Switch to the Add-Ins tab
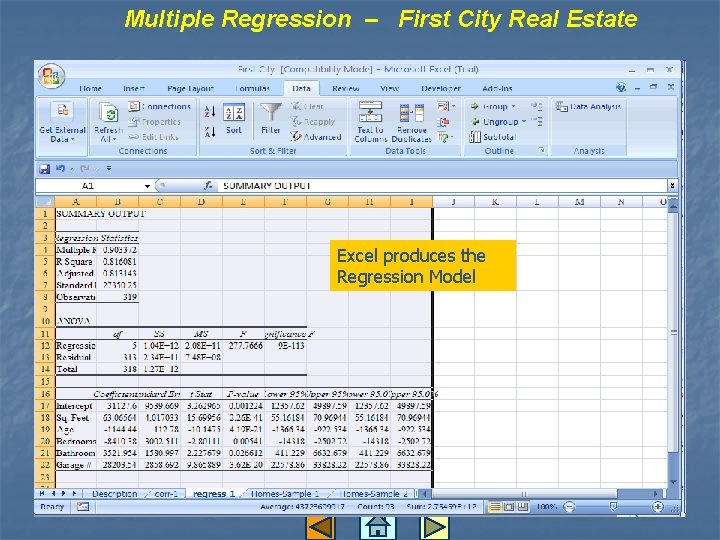This screenshot has height=540, width=720. point(497,88)
